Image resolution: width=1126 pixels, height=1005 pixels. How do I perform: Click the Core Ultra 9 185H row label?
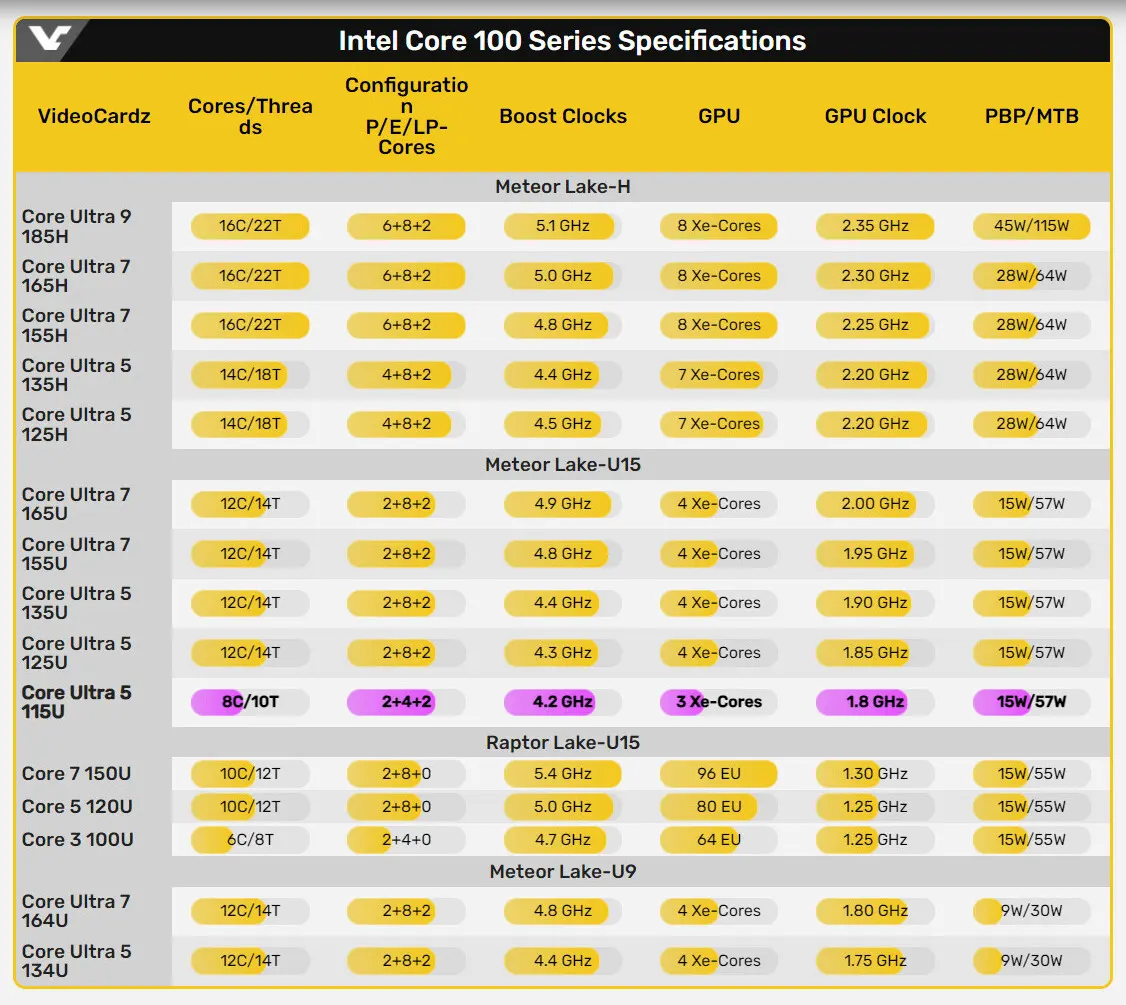[x=77, y=226]
